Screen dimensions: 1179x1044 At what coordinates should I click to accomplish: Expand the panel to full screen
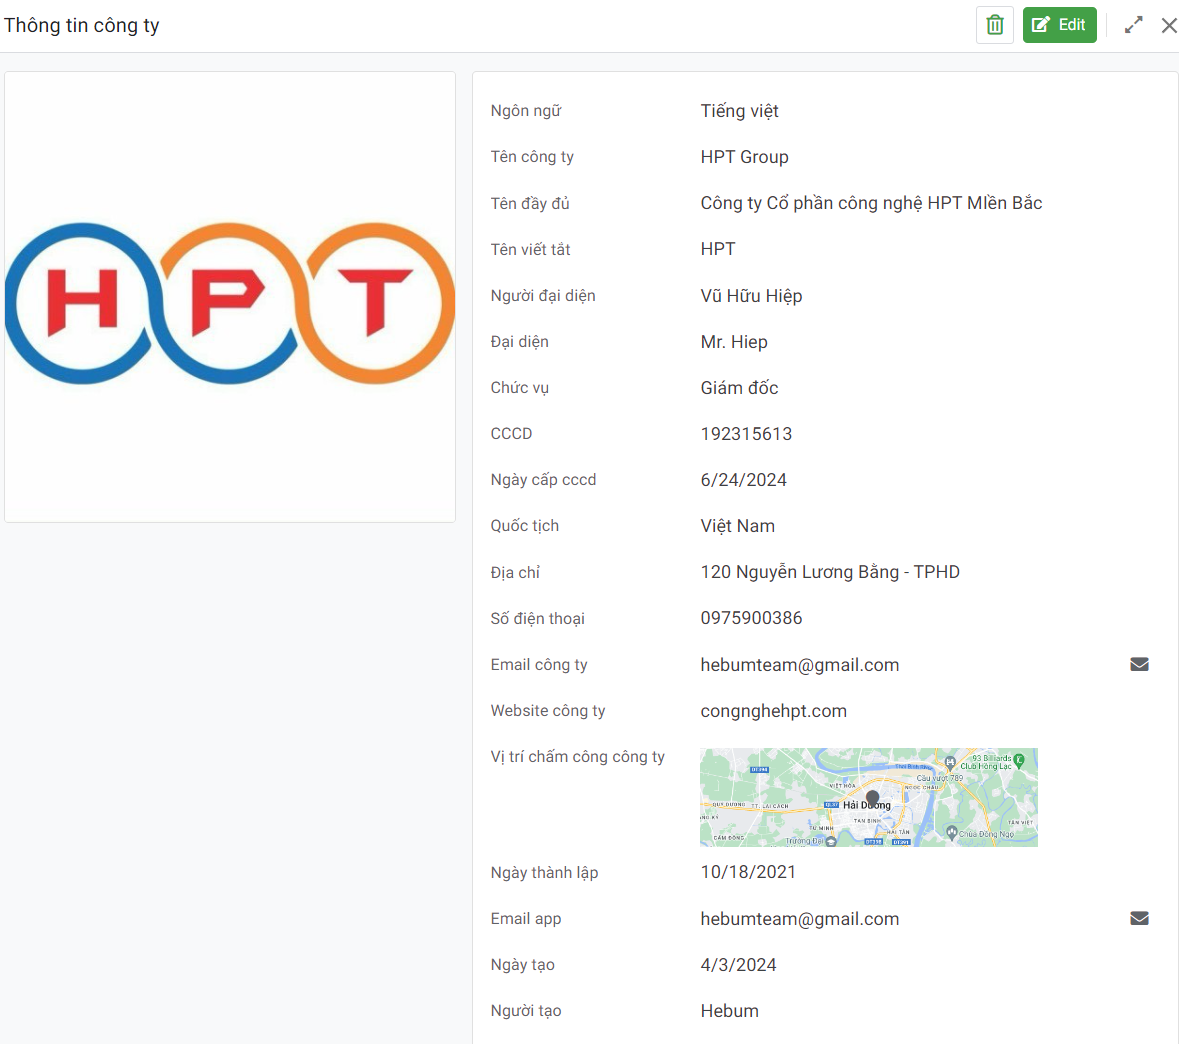pyautogui.click(x=1133, y=25)
